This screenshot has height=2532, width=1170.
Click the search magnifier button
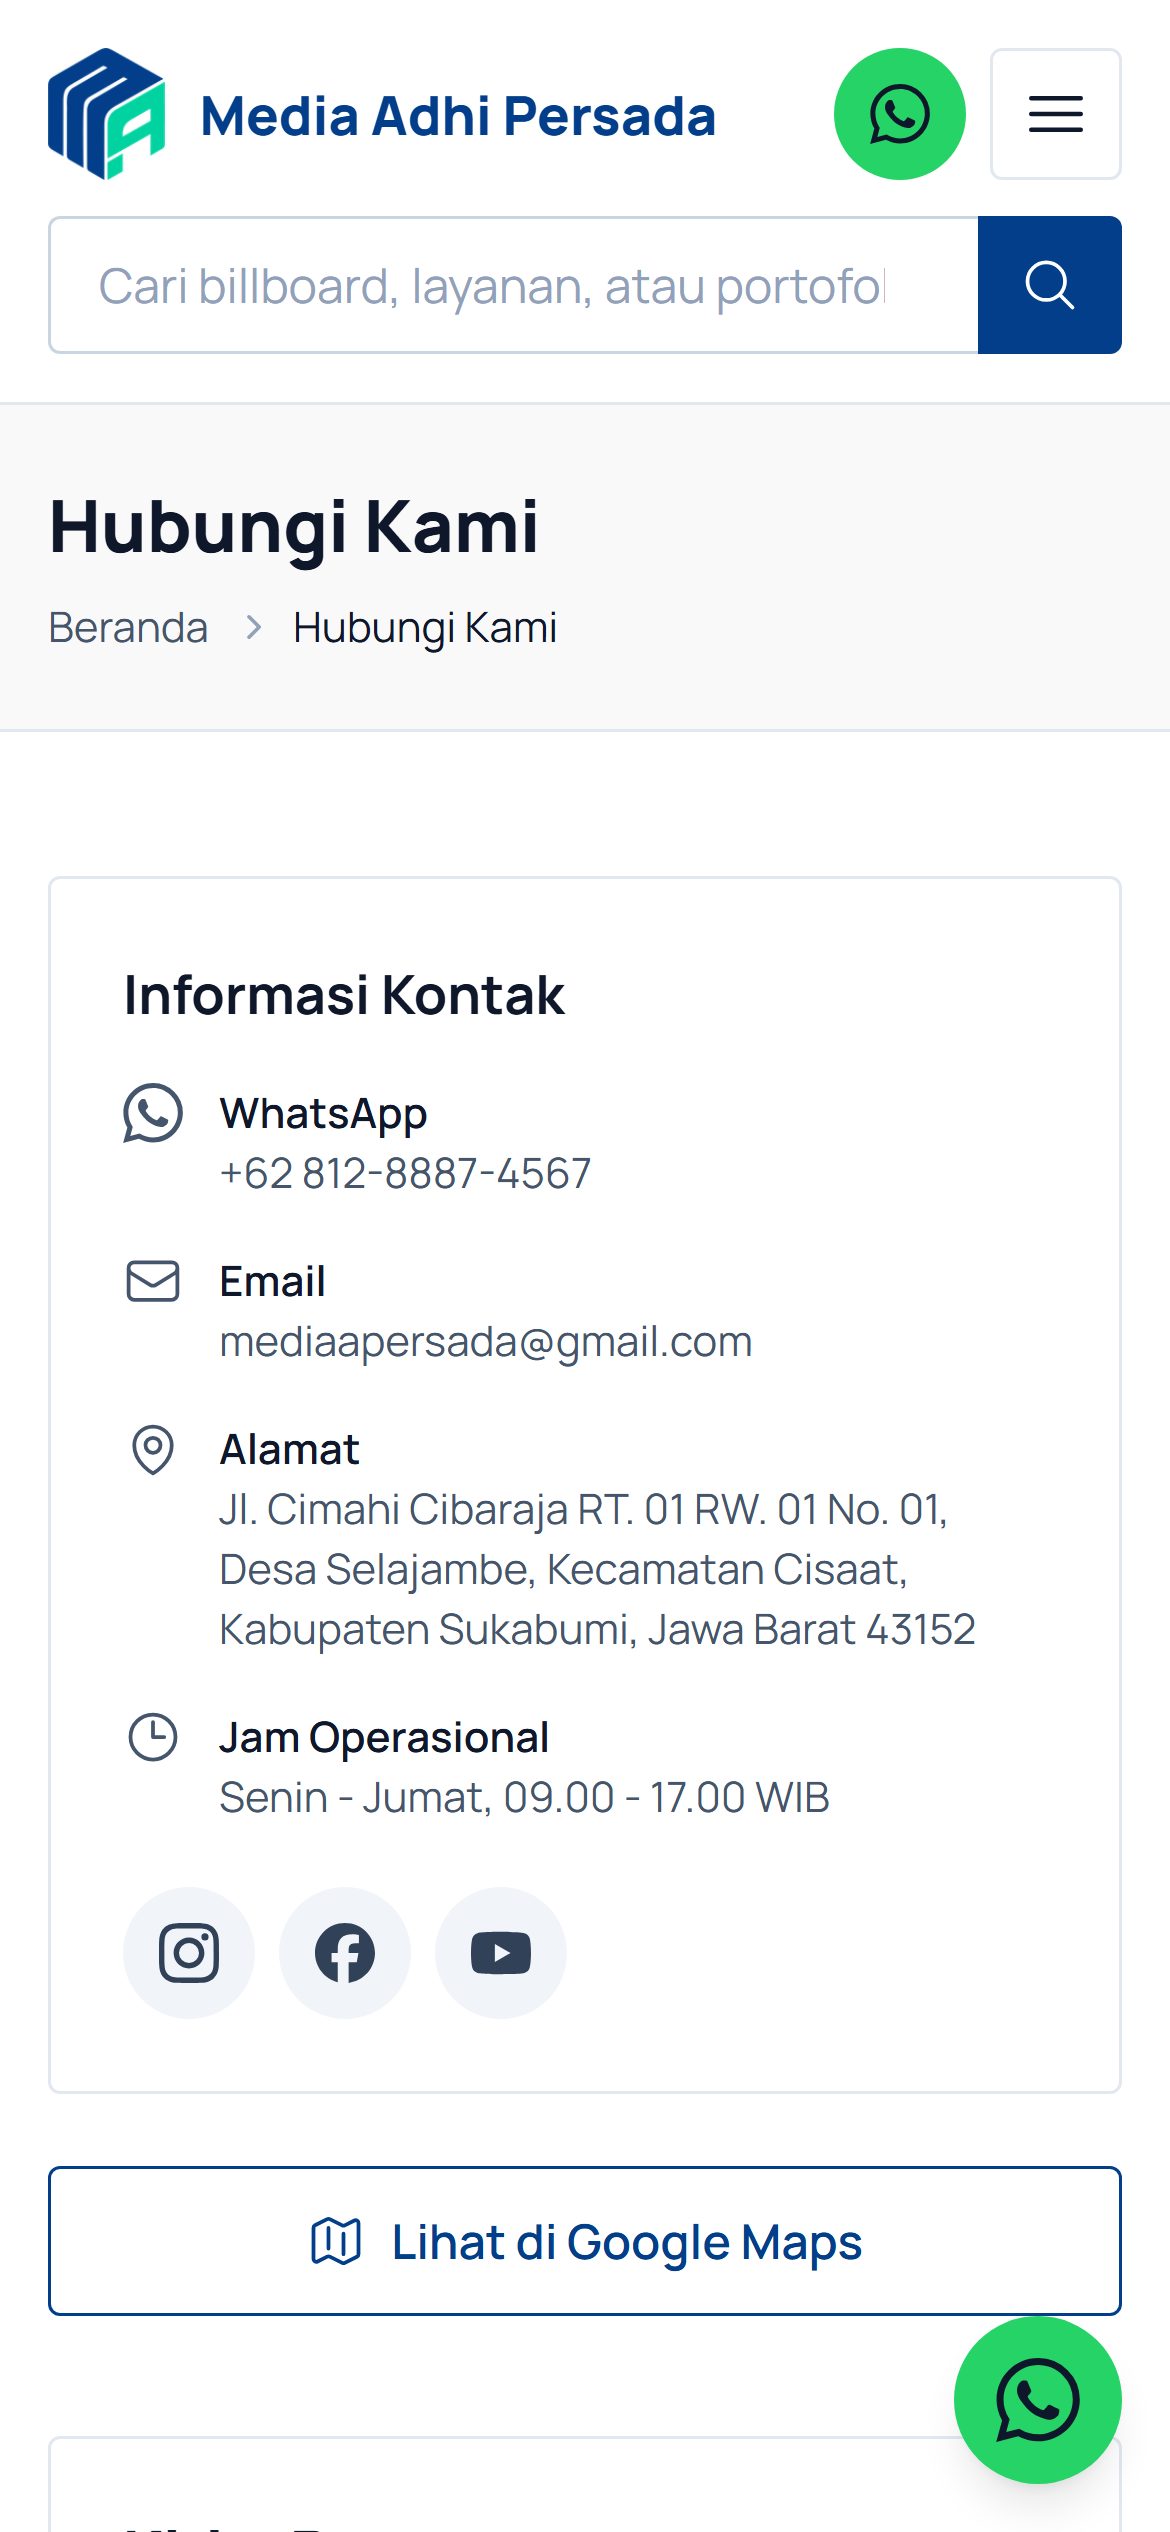(1050, 285)
